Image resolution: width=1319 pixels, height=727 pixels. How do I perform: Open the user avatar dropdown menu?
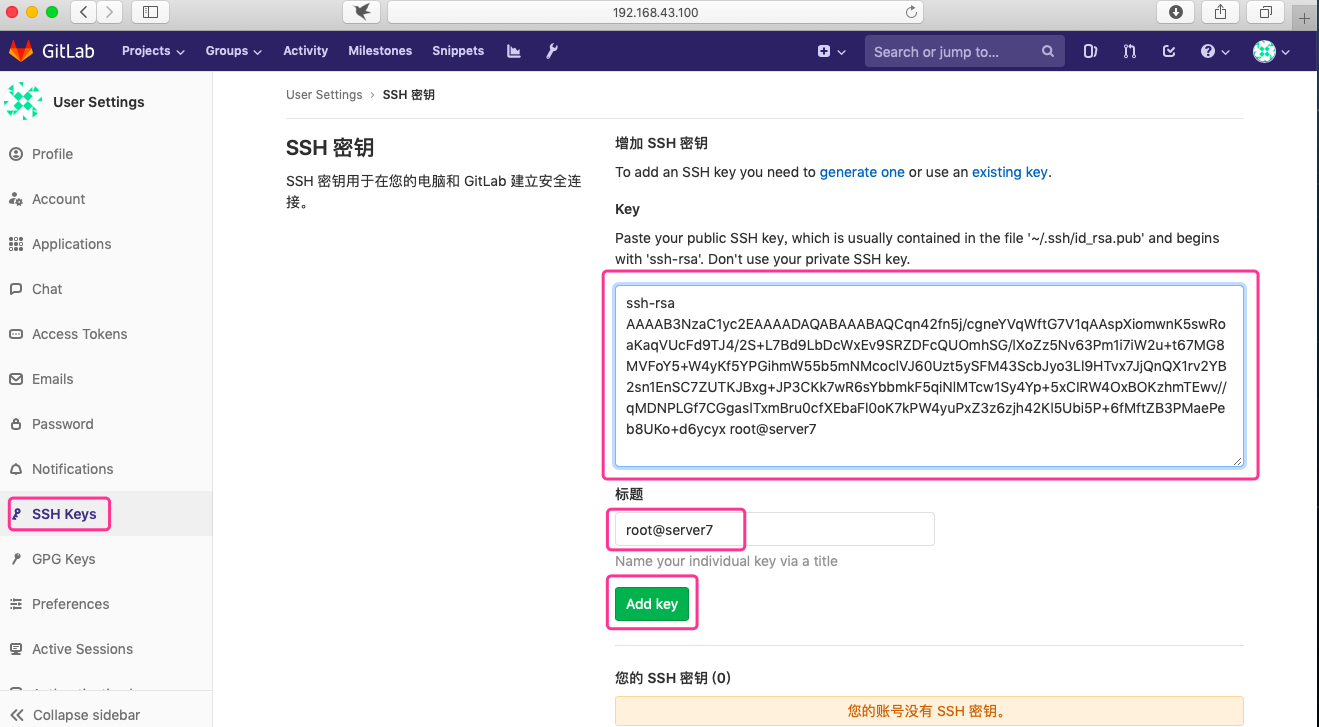(1271, 52)
